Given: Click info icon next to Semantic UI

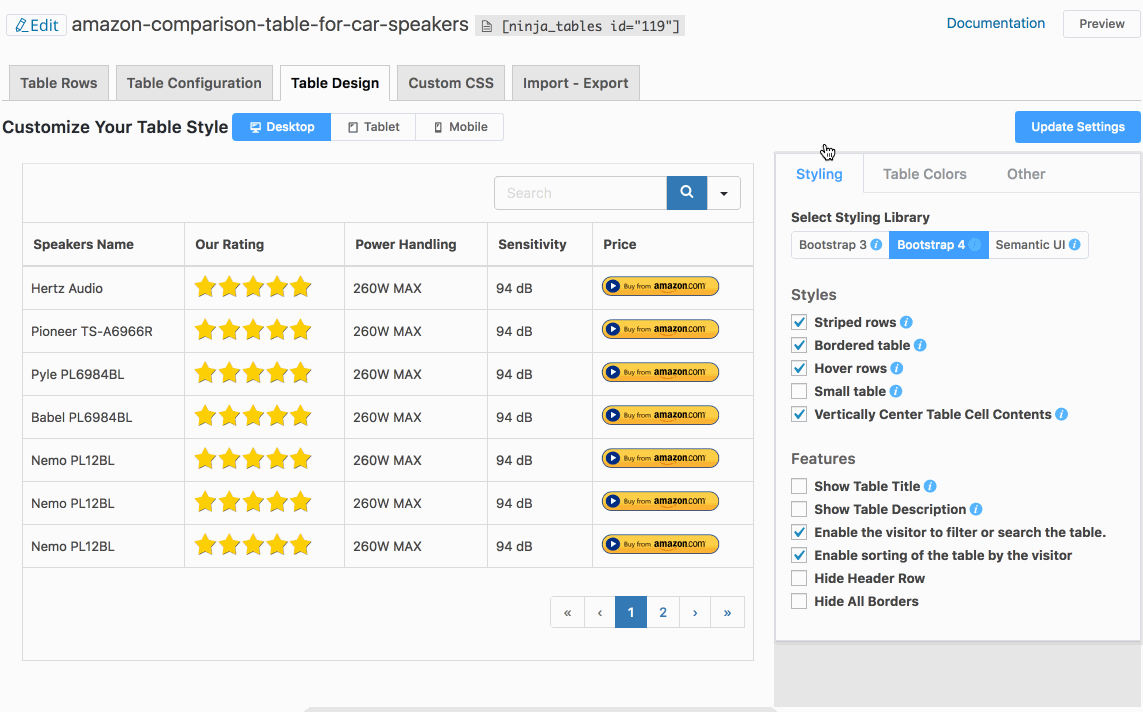Looking at the screenshot, I should tap(1075, 245).
